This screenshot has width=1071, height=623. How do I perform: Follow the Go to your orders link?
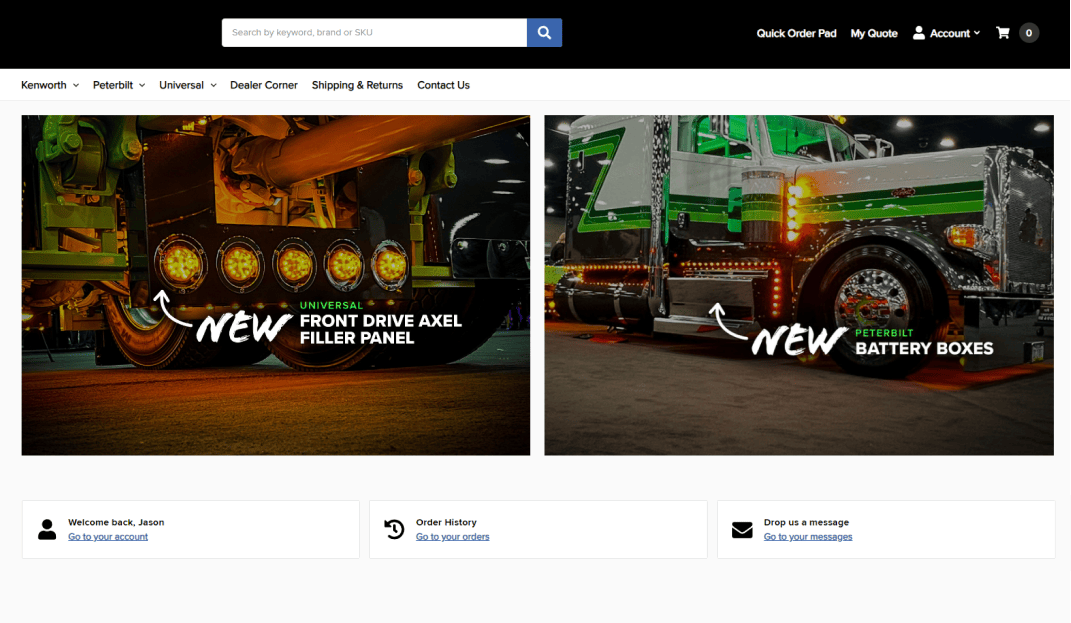tap(452, 537)
